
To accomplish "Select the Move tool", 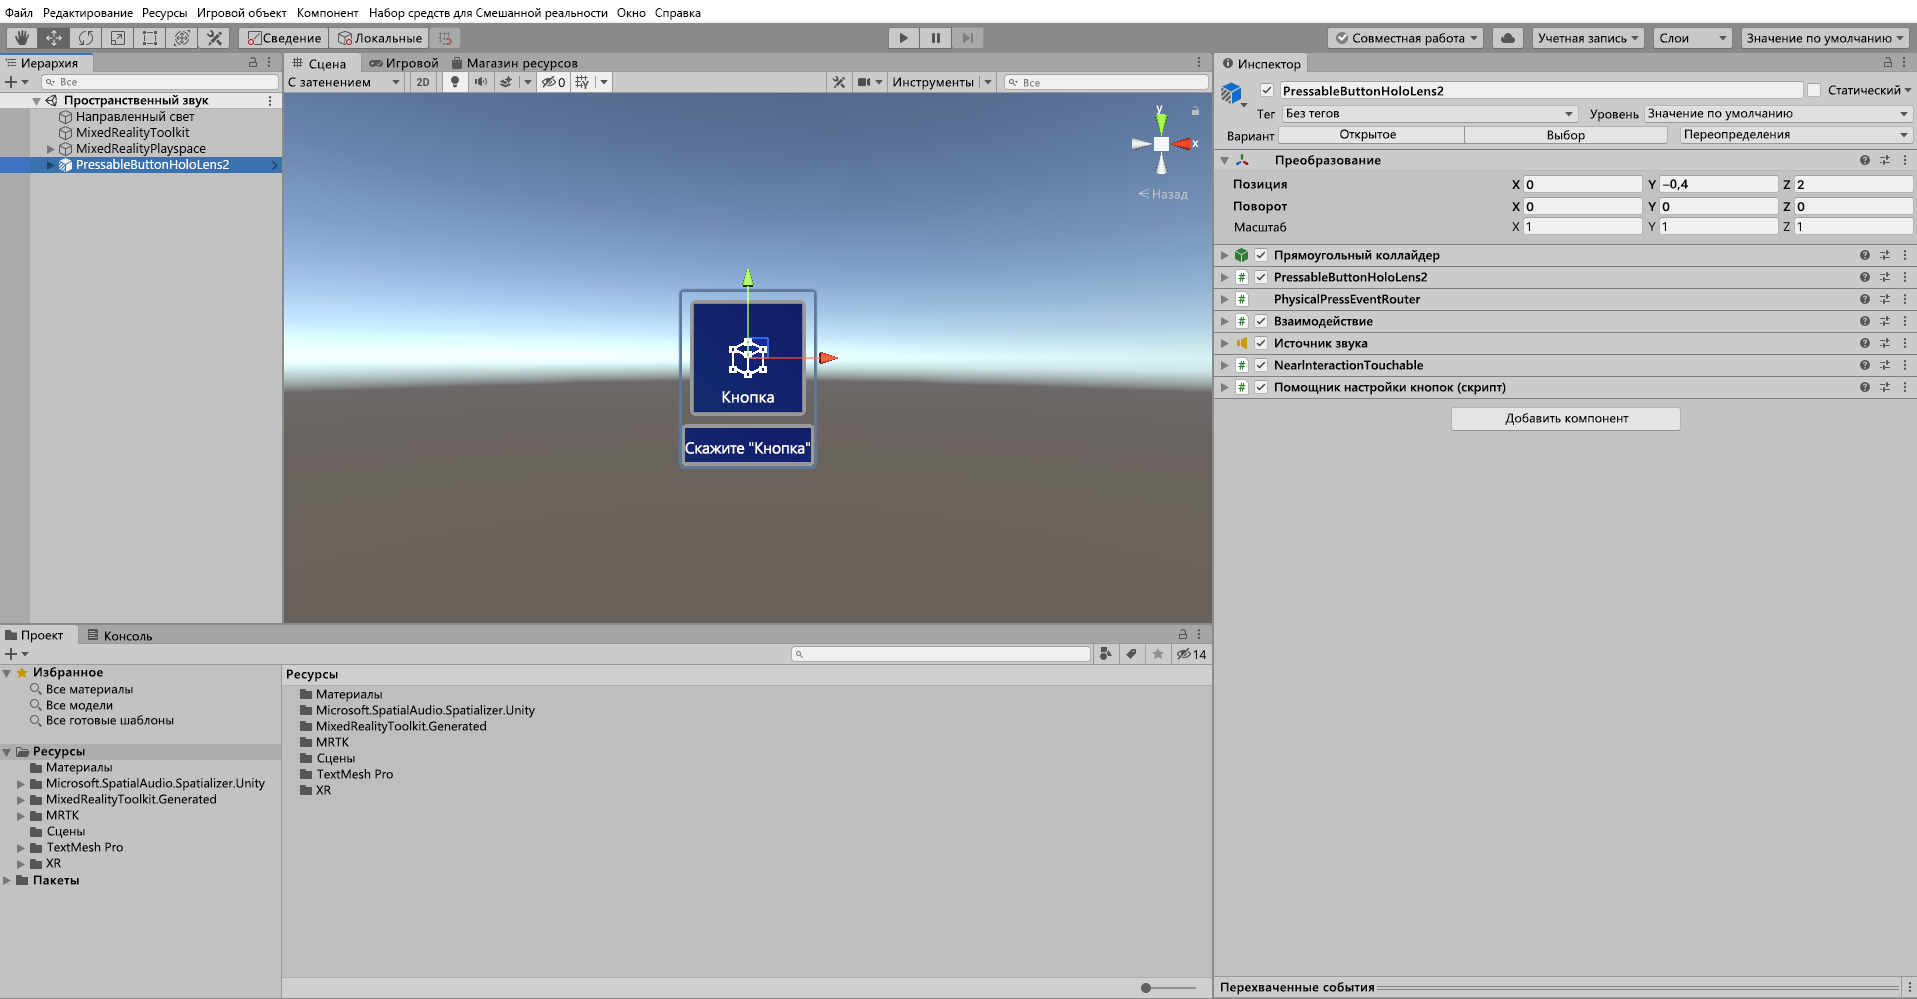I will tap(53, 38).
